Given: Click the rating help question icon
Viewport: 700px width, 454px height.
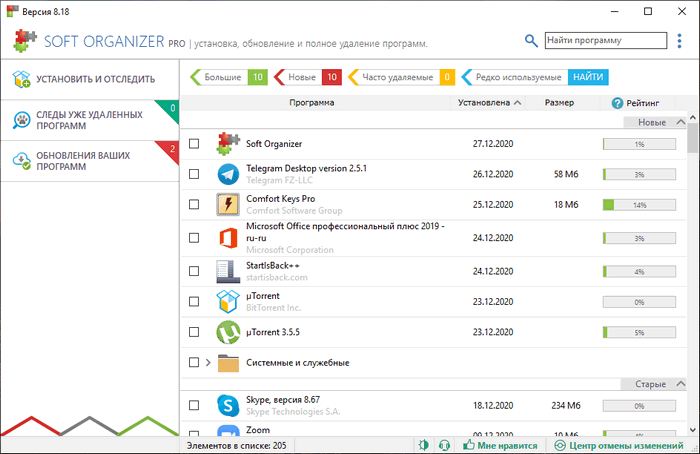Looking at the screenshot, I should point(617,103).
